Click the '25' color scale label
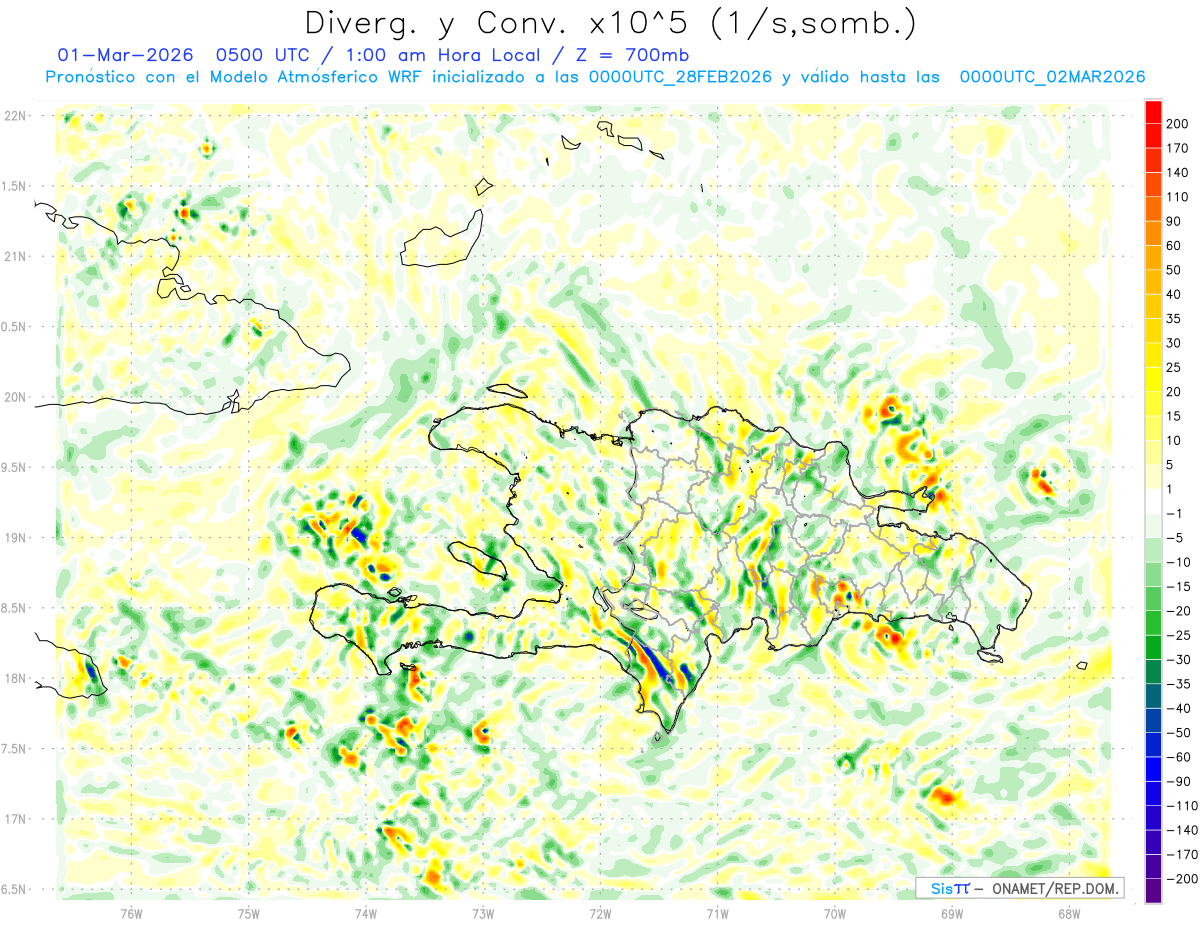This screenshot has width=1200, height=927. coord(1174,367)
